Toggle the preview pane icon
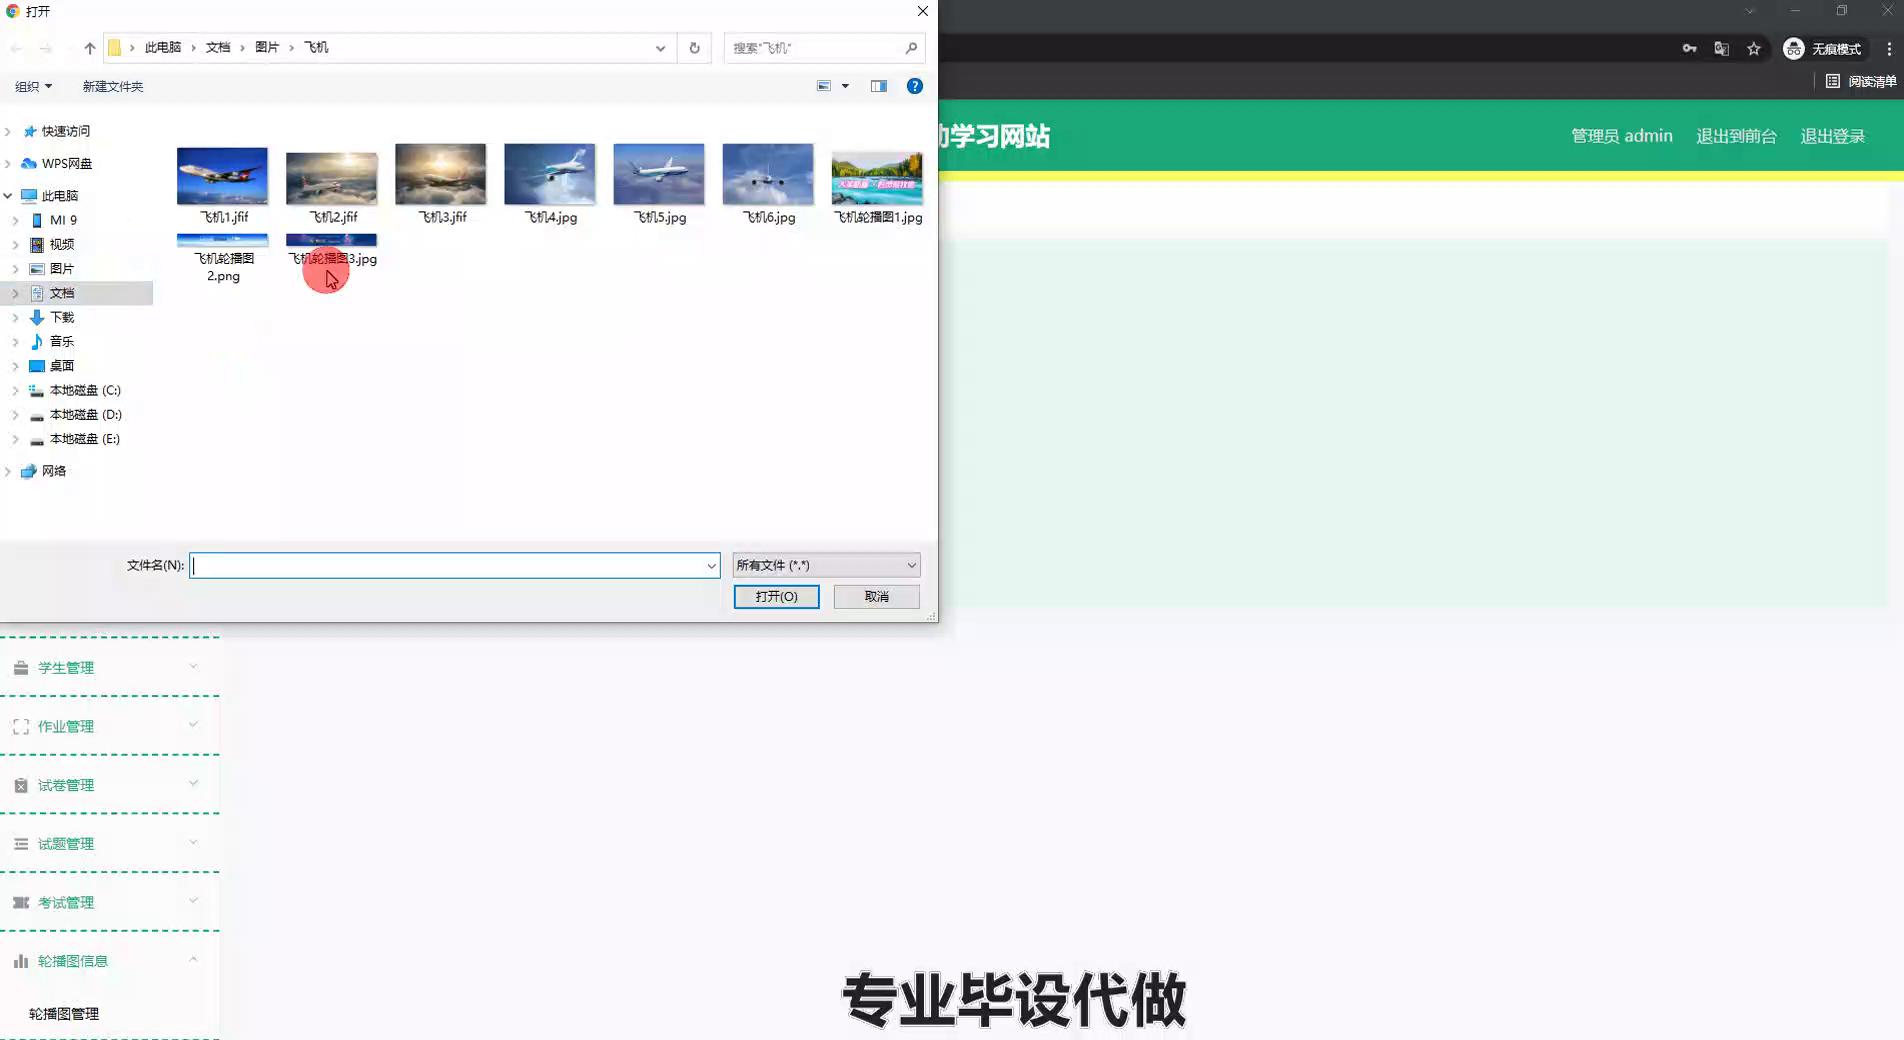The height and width of the screenshot is (1040, 1904). [x=879, y=86]
